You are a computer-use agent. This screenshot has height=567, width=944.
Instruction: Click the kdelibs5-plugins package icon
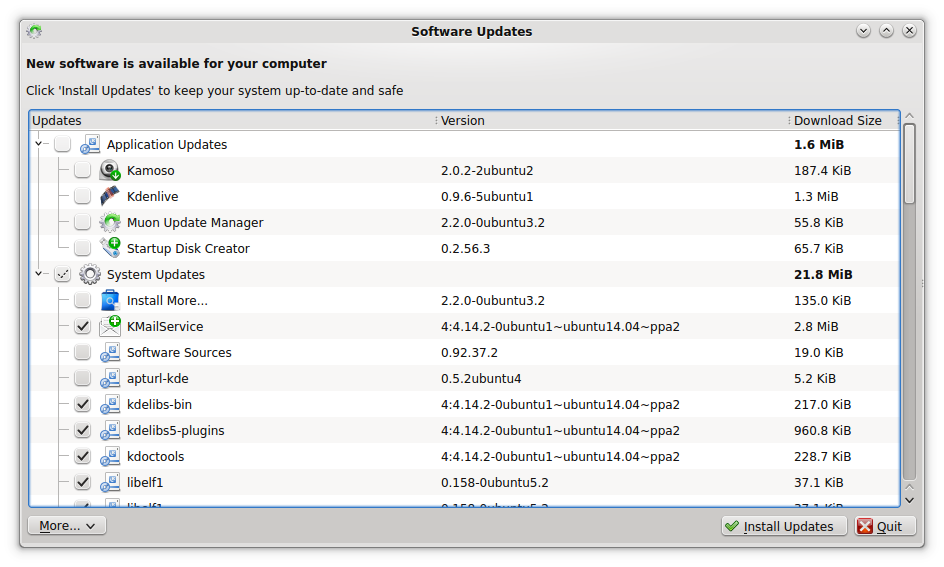(110, 430)
